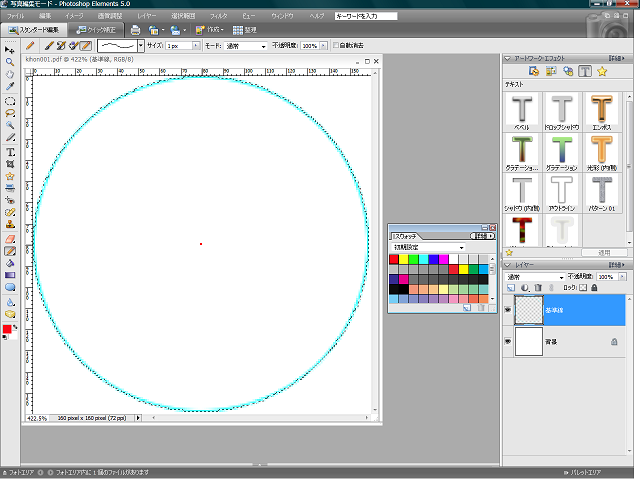Open the モード blend mode dropdown

(x=247, y=46)
